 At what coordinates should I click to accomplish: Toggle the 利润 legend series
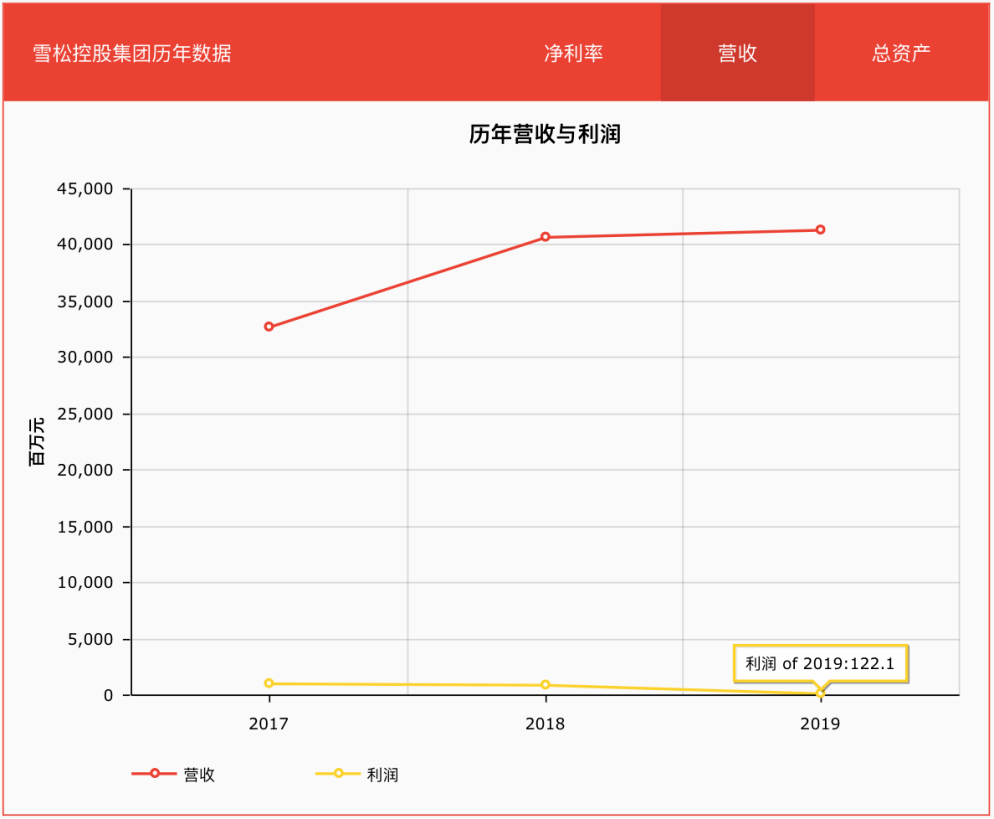357,775
